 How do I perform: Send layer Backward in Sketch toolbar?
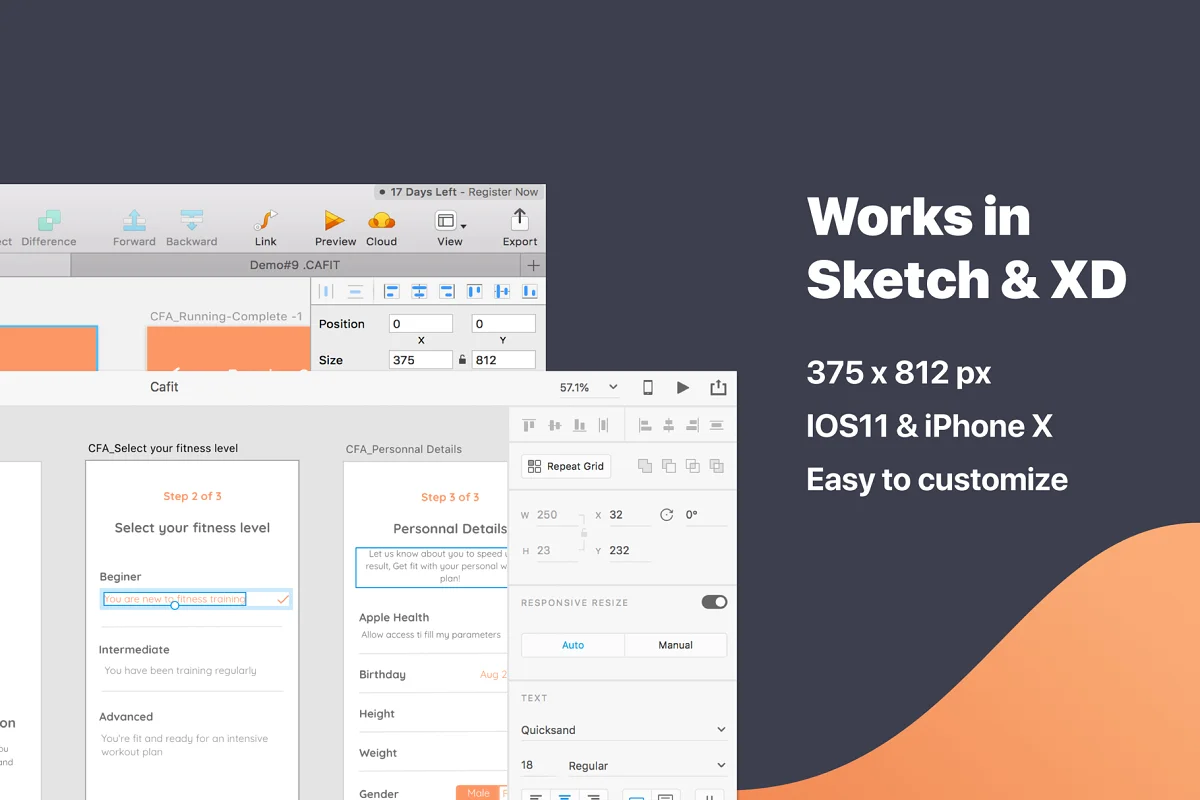coord(192,220)
